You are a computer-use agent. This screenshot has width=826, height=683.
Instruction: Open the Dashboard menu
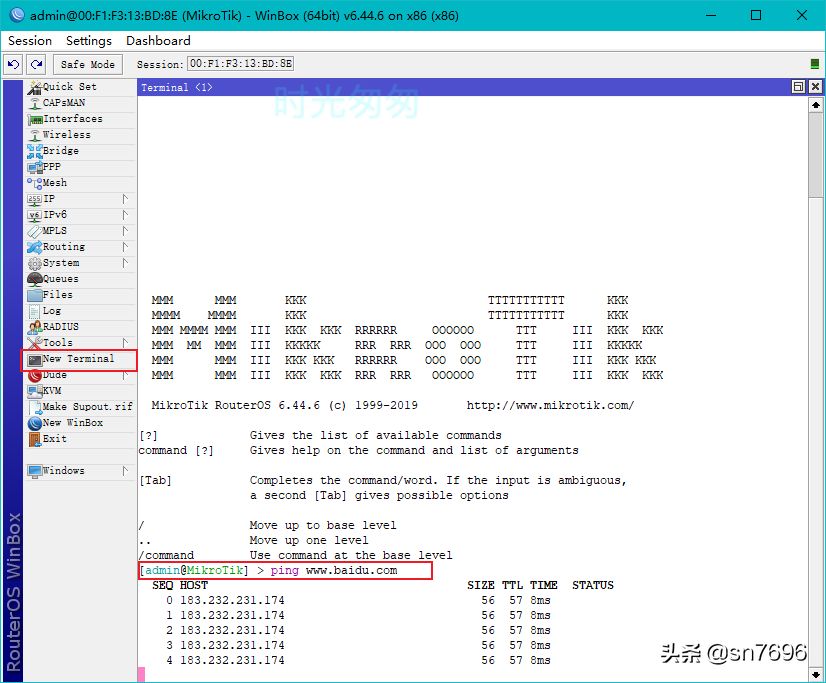[158, 41]
